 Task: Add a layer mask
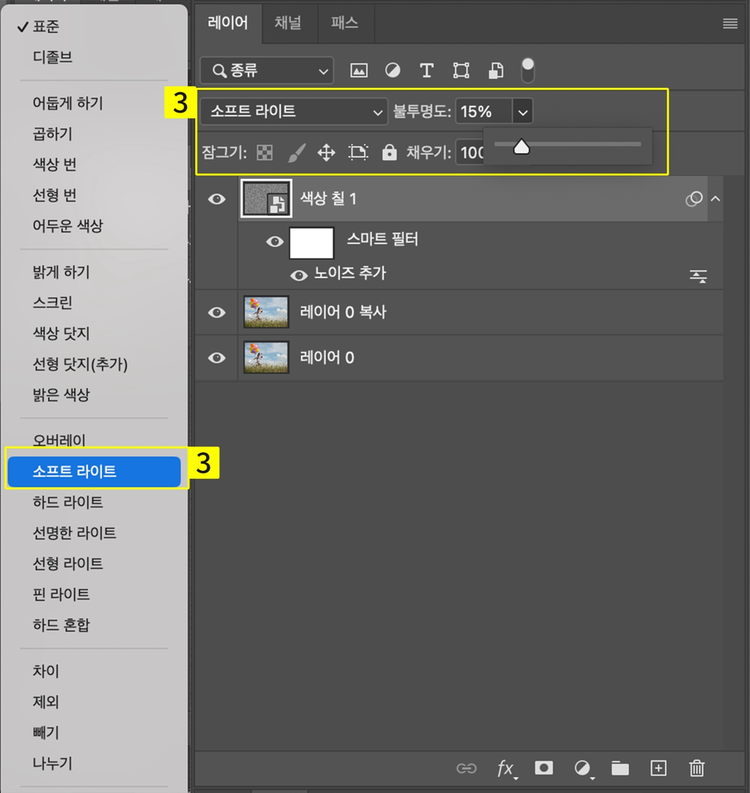click(544, 768)
